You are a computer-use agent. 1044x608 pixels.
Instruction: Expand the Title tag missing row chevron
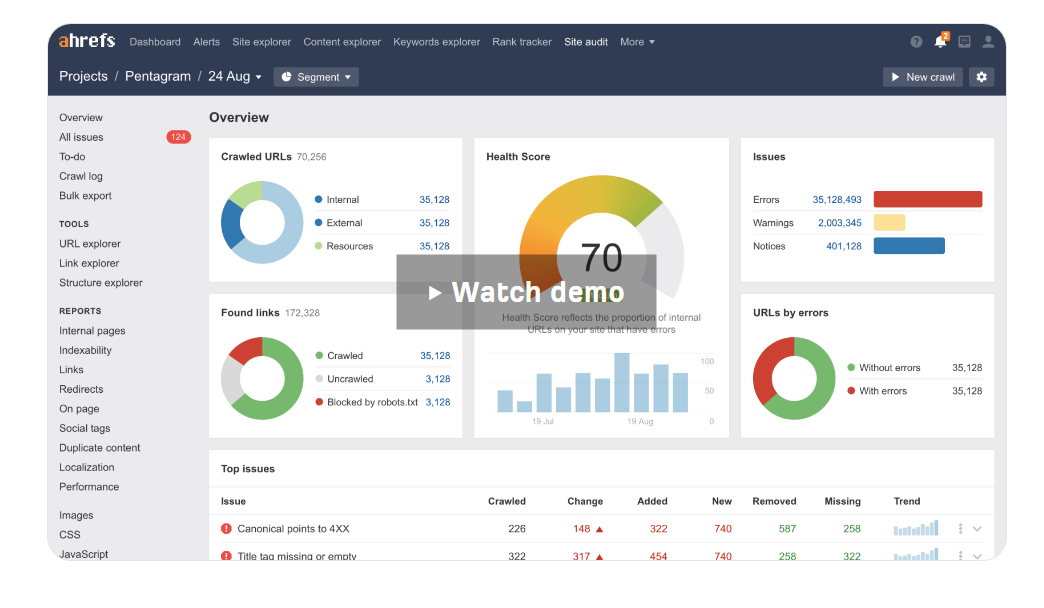[x=977, y=556]
